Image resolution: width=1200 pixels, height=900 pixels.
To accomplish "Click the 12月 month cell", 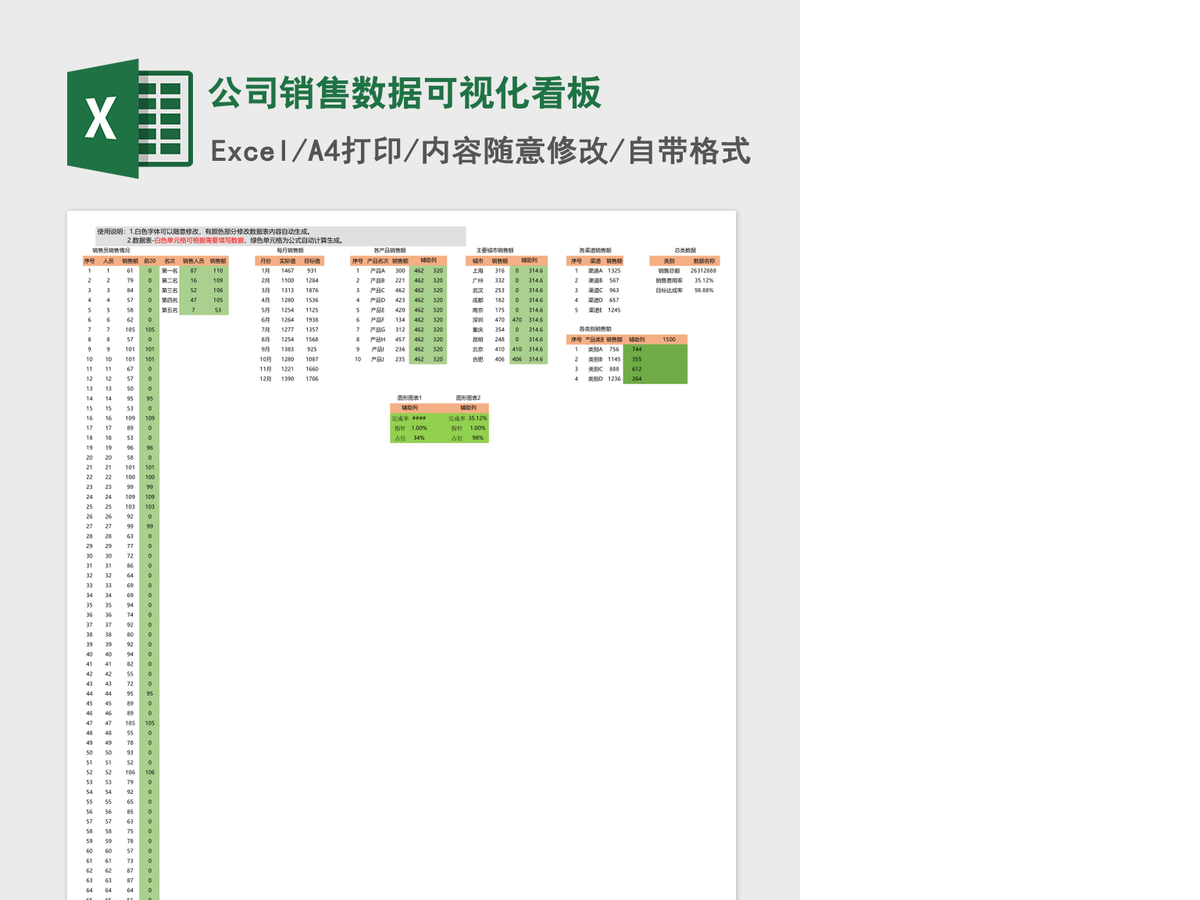I will (265, 379).
